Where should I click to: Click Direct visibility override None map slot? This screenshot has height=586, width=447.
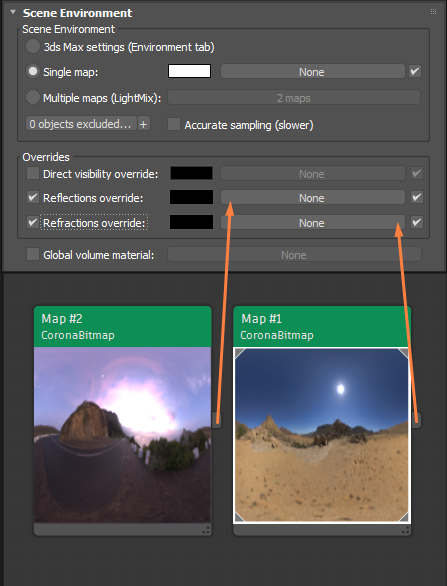tap(312, 173)
